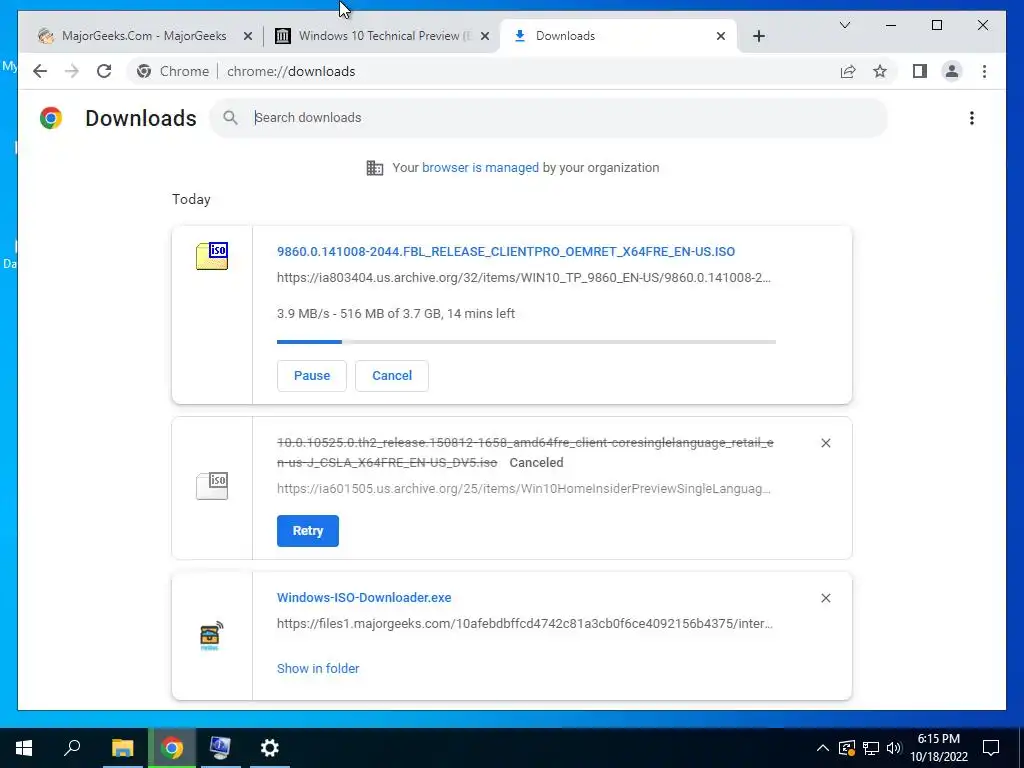Open the Windows Start menu
The width and height of the screenshot is (1024, 768).
tap(24, 748)
